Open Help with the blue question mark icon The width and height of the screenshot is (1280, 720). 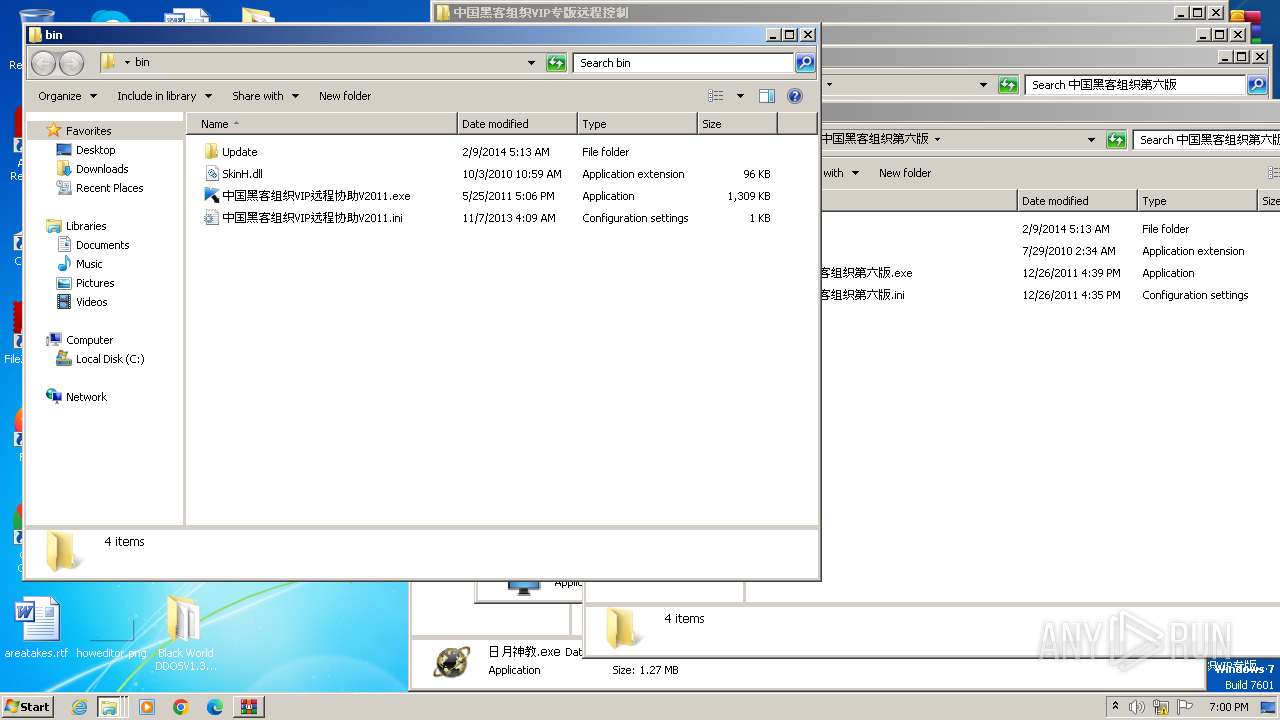pos(795,96)
